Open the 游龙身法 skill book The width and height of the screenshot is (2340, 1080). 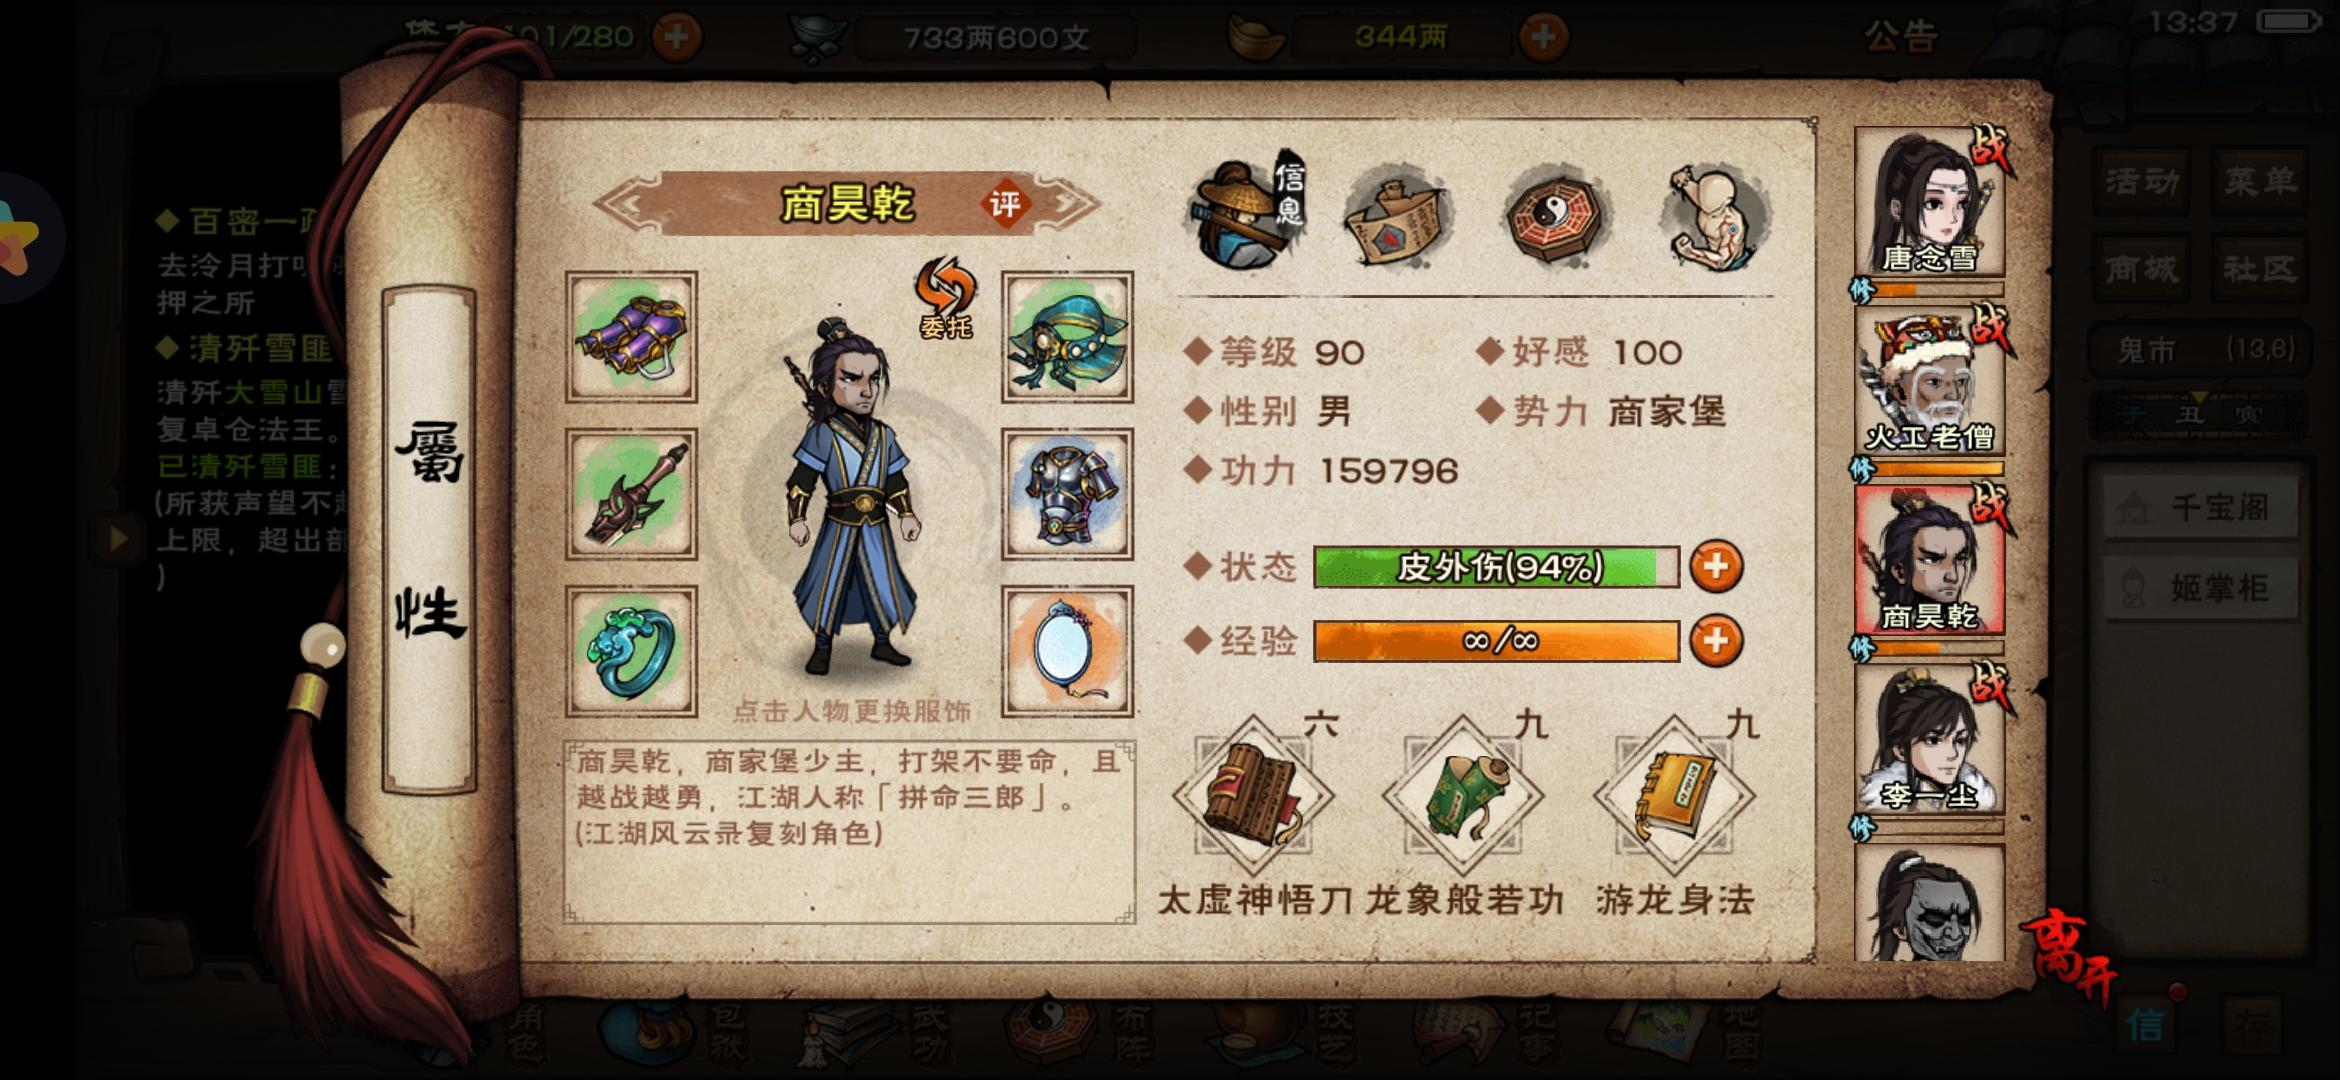1674,797
